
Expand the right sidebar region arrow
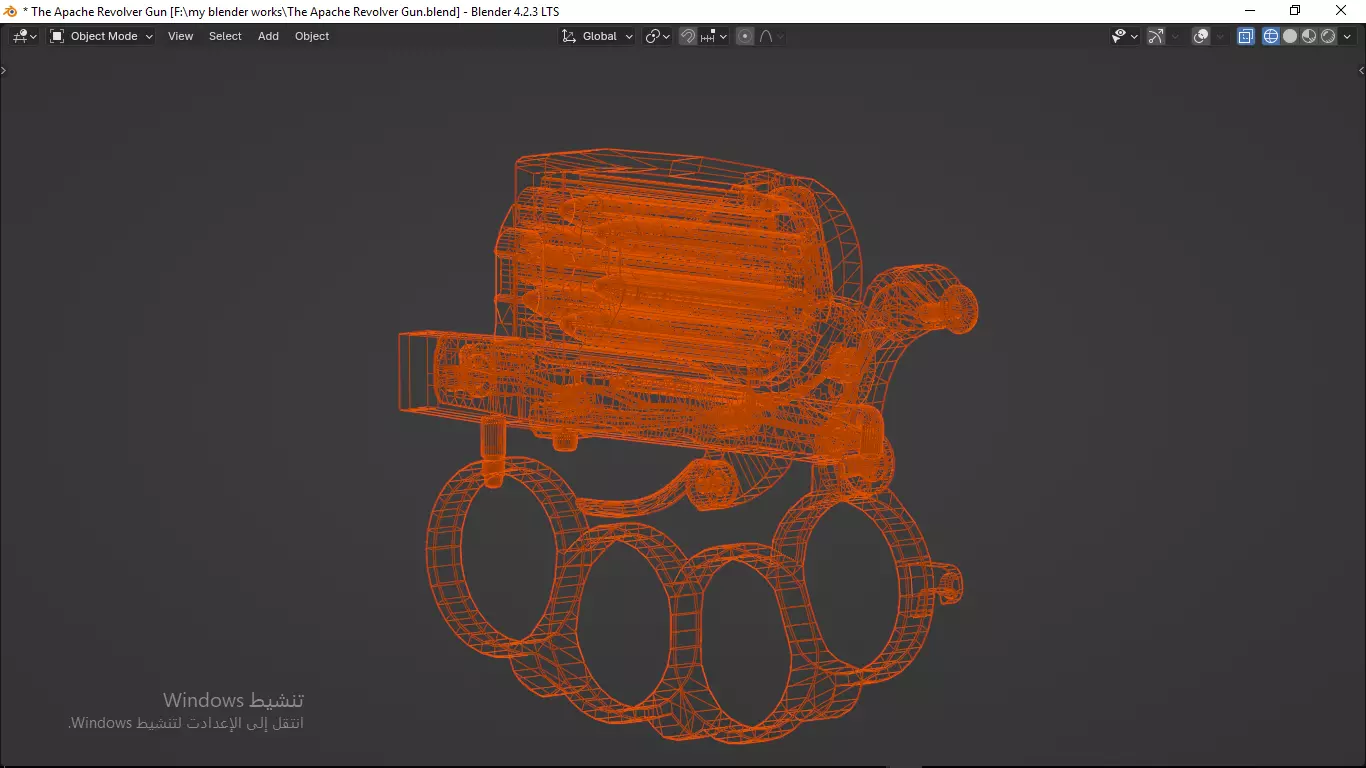(x=1361, y=71)
